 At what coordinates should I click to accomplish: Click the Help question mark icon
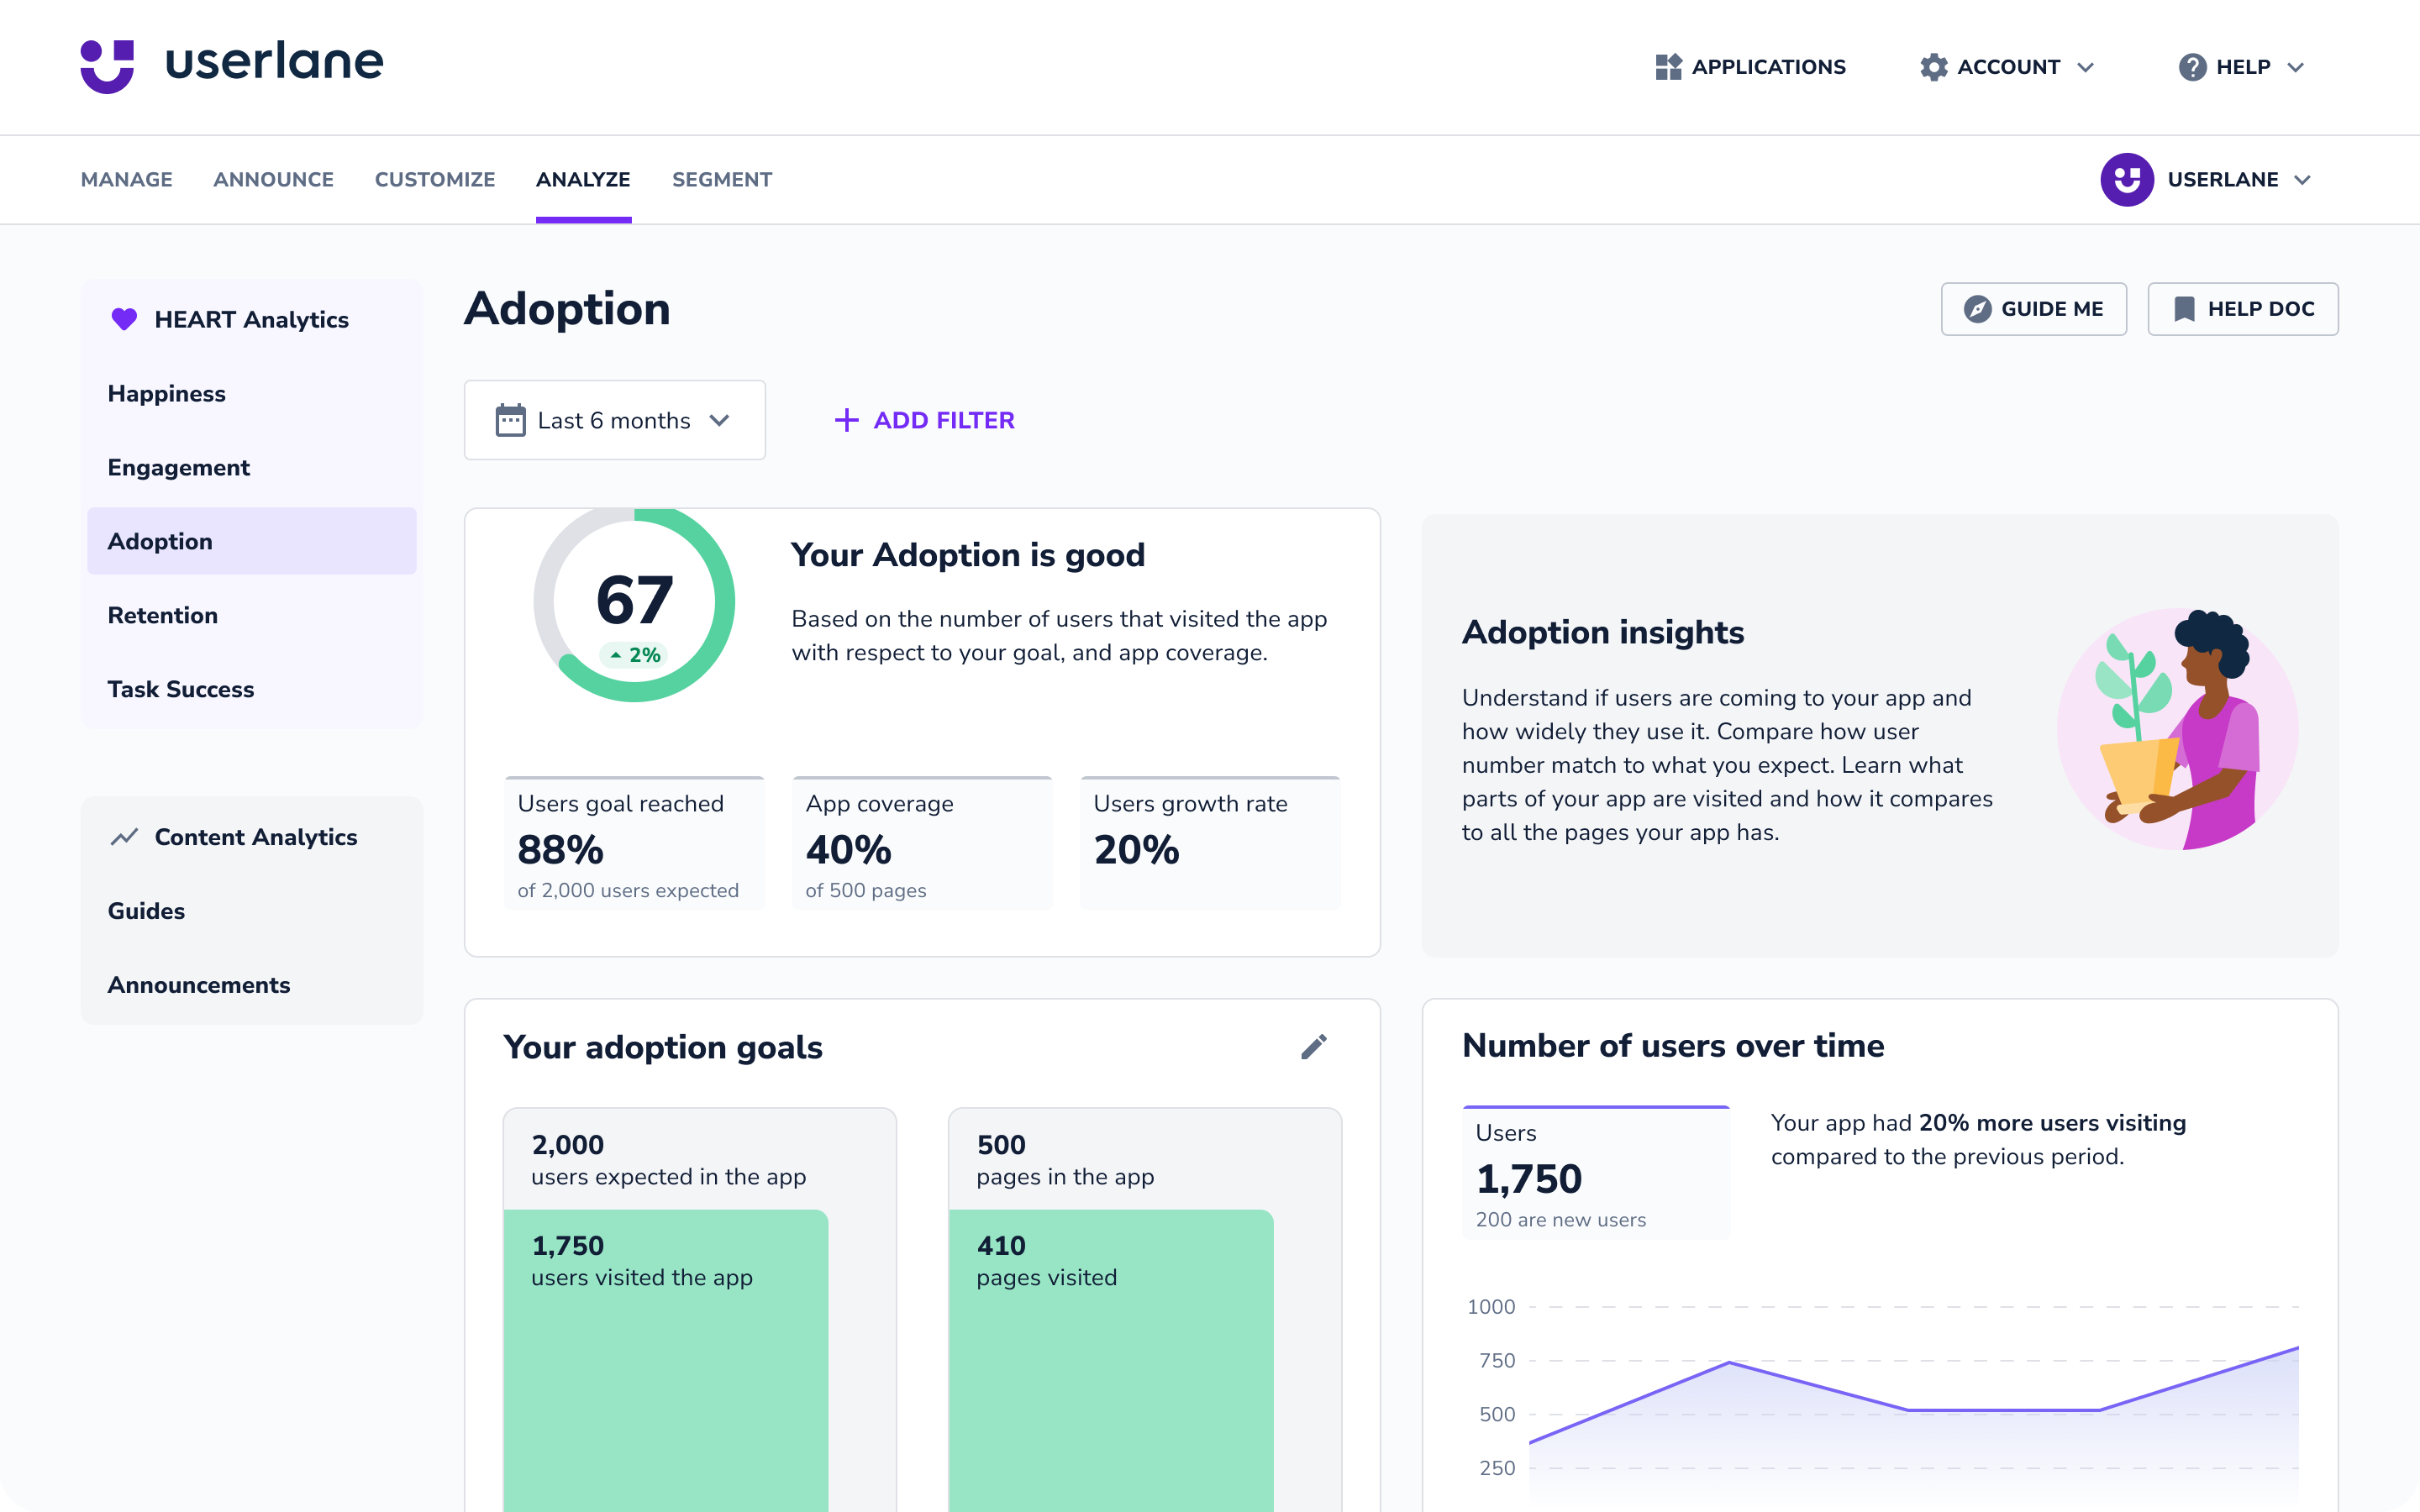coord(2192,67)
